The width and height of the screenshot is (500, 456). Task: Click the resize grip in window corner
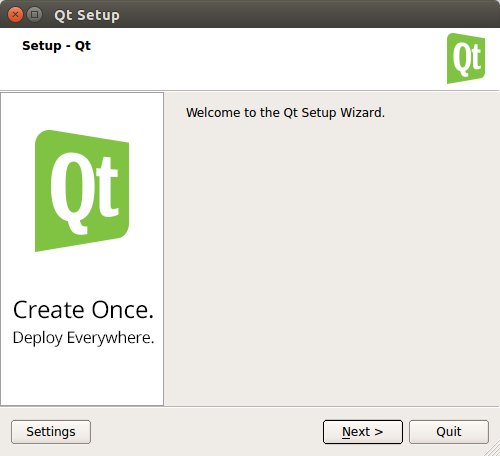494,450
